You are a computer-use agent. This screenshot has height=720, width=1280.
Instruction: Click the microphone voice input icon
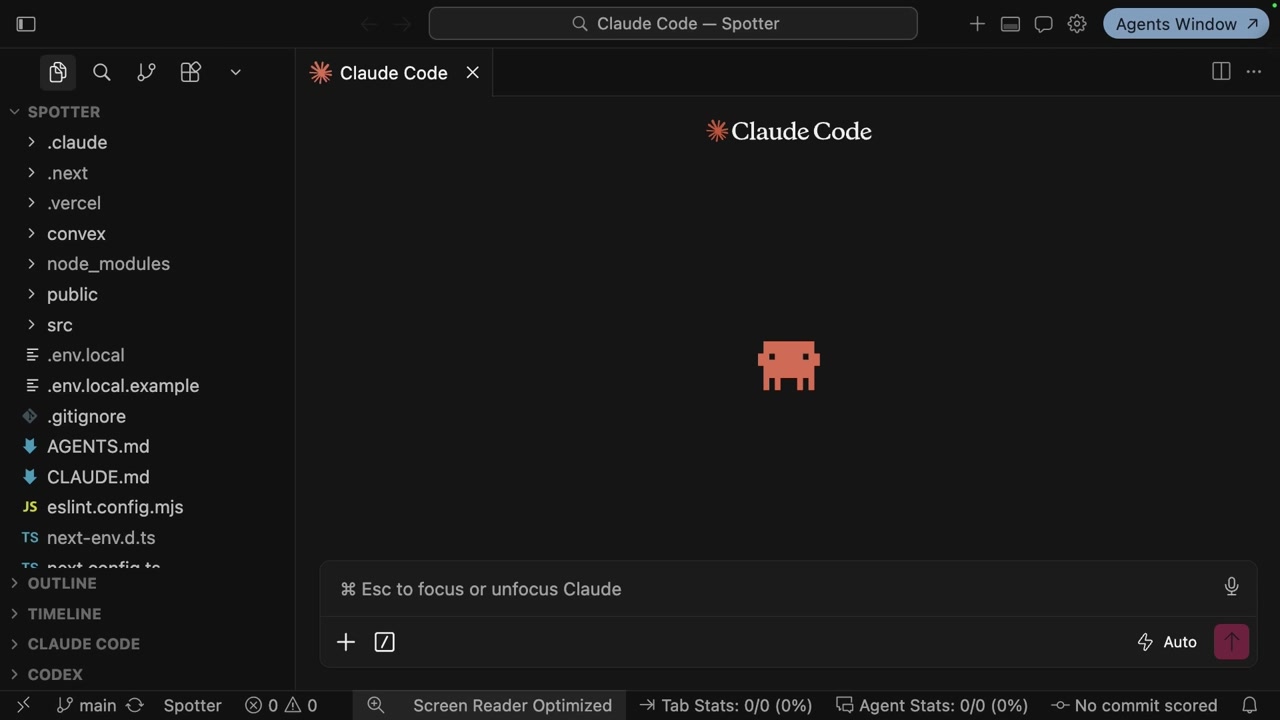(1231, 587)
